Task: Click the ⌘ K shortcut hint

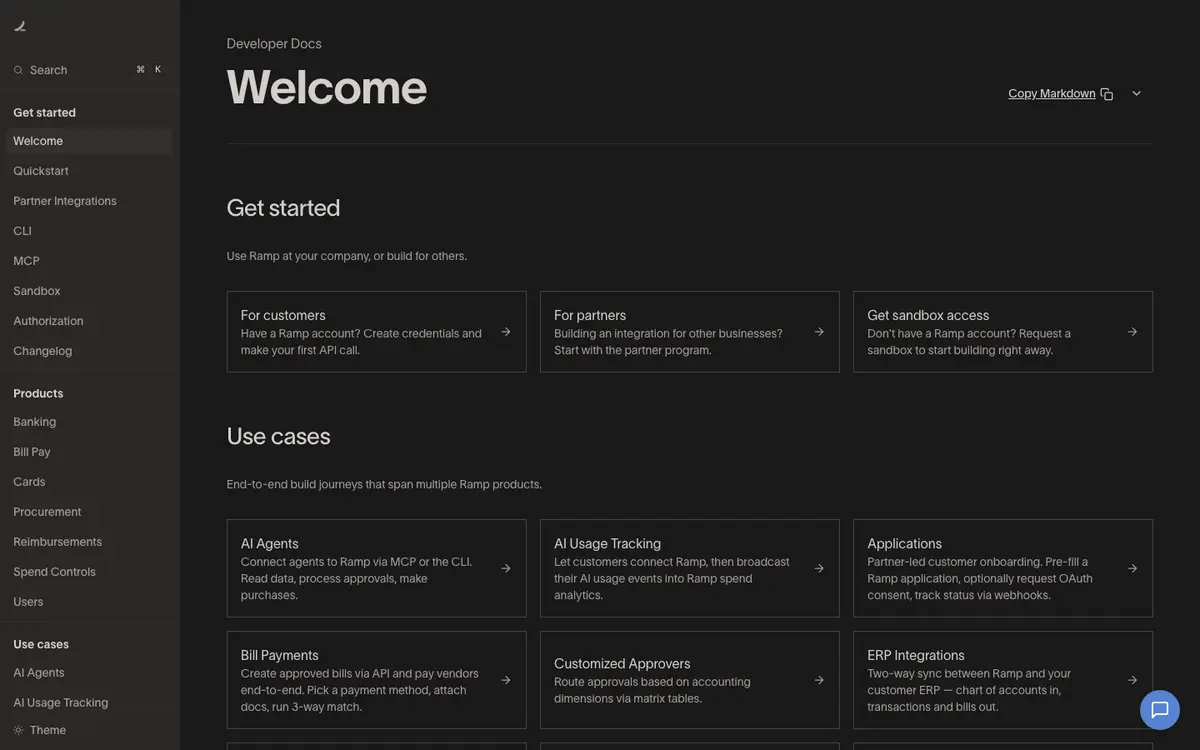Action: click(149, 70)
